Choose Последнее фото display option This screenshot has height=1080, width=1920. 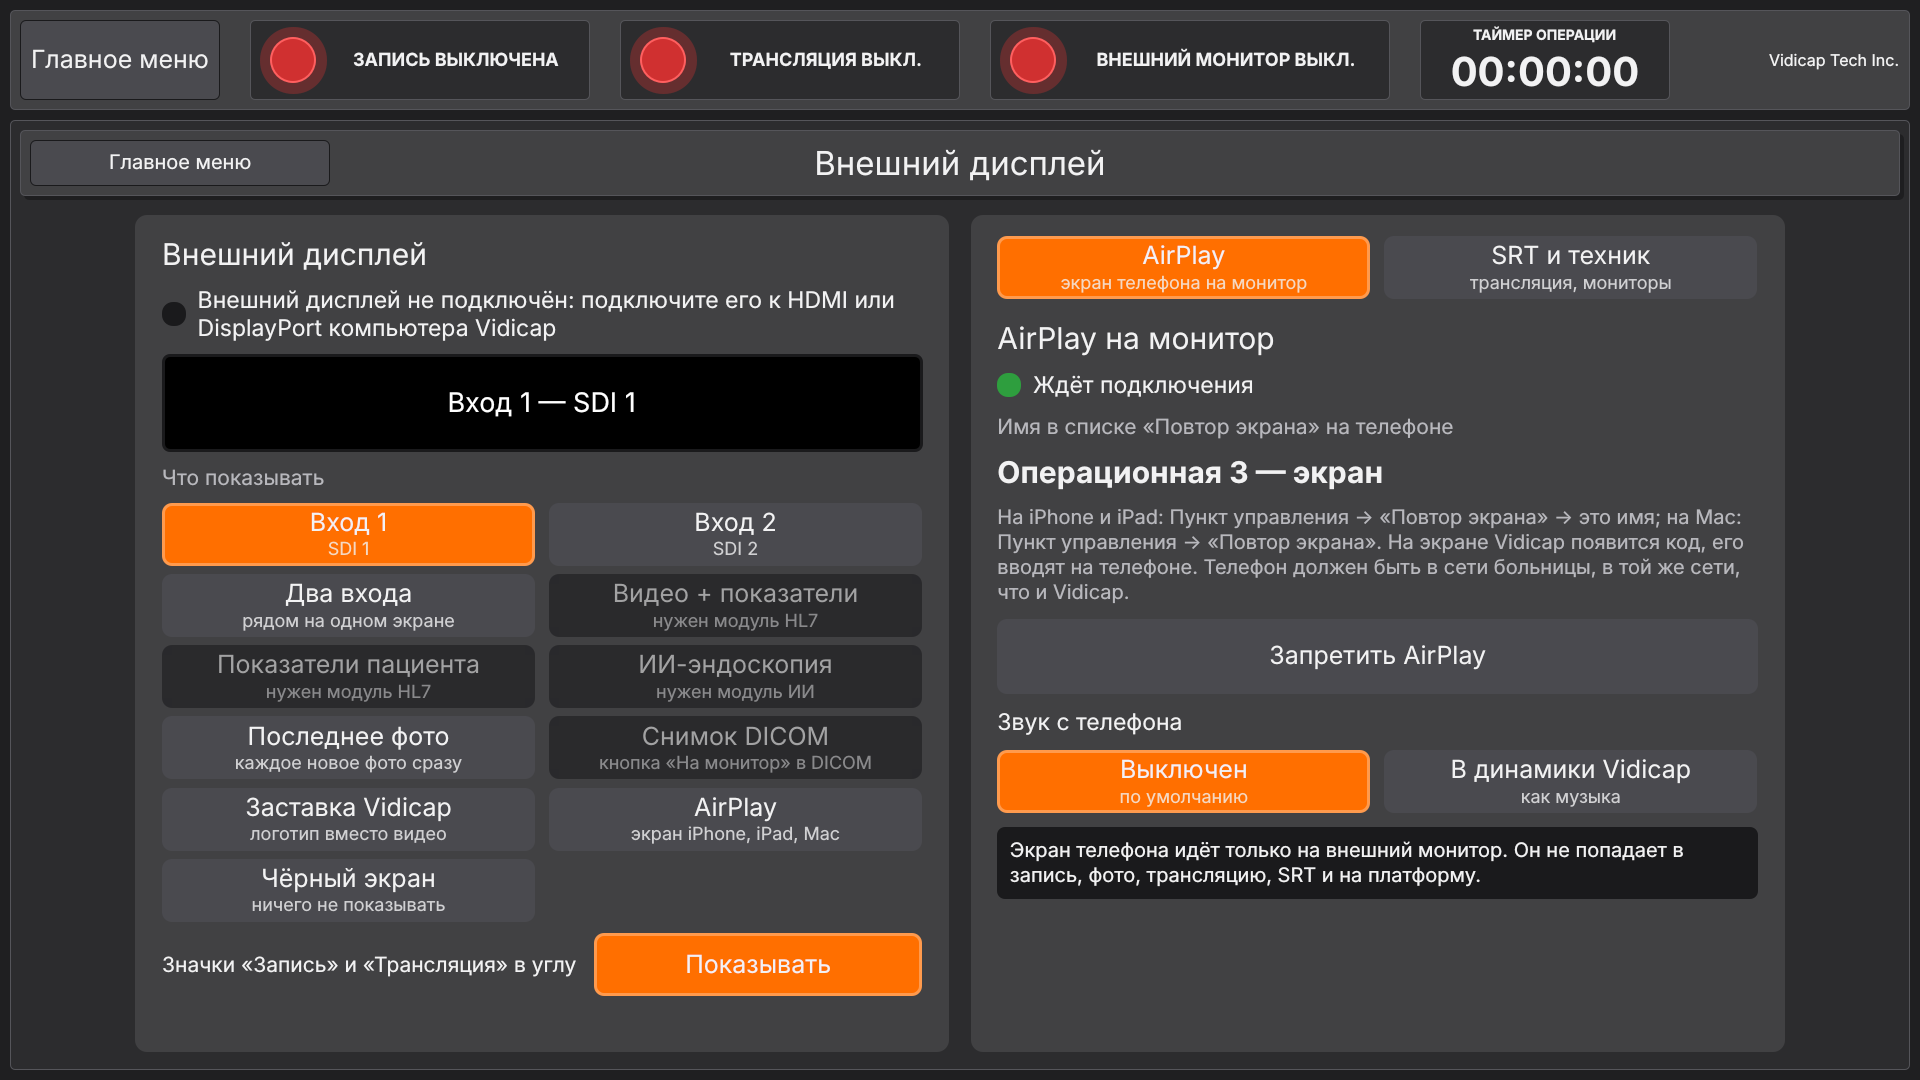click(348, 748)
